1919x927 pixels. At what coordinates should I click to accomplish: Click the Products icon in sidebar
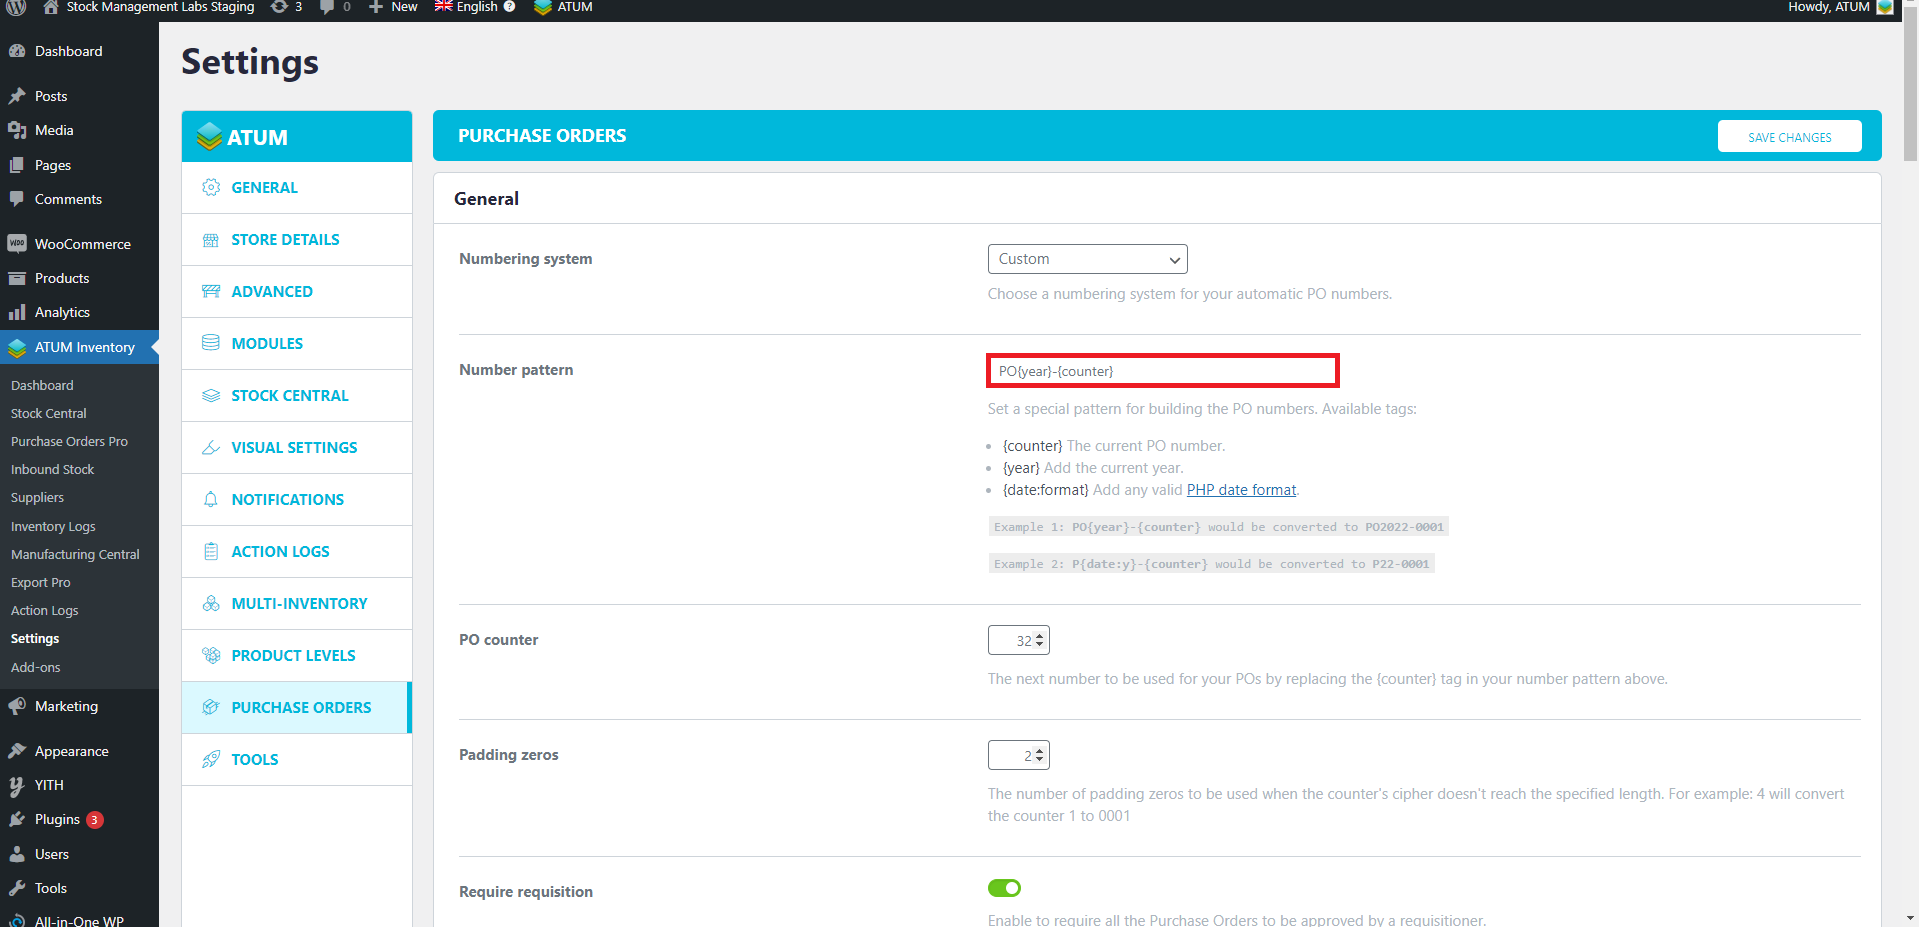pyautogui.click(x=17, y=278)
